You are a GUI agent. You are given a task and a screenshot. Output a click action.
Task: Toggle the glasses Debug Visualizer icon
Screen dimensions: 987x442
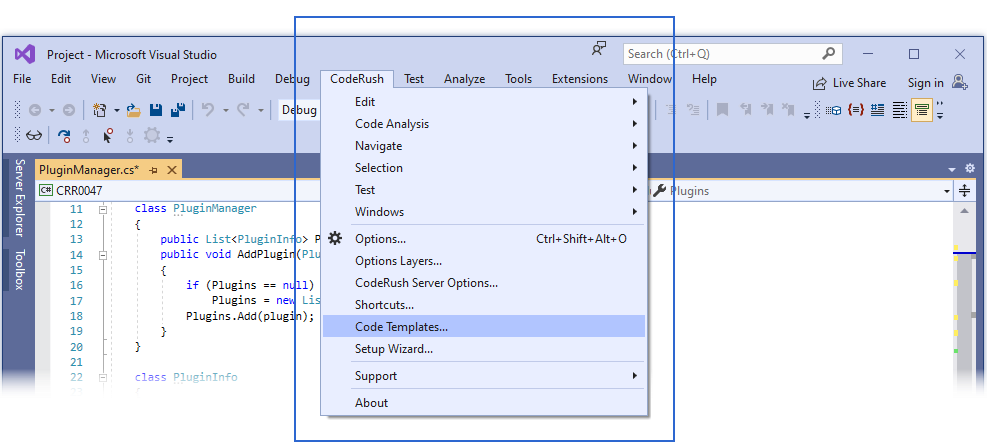[34, 135]
